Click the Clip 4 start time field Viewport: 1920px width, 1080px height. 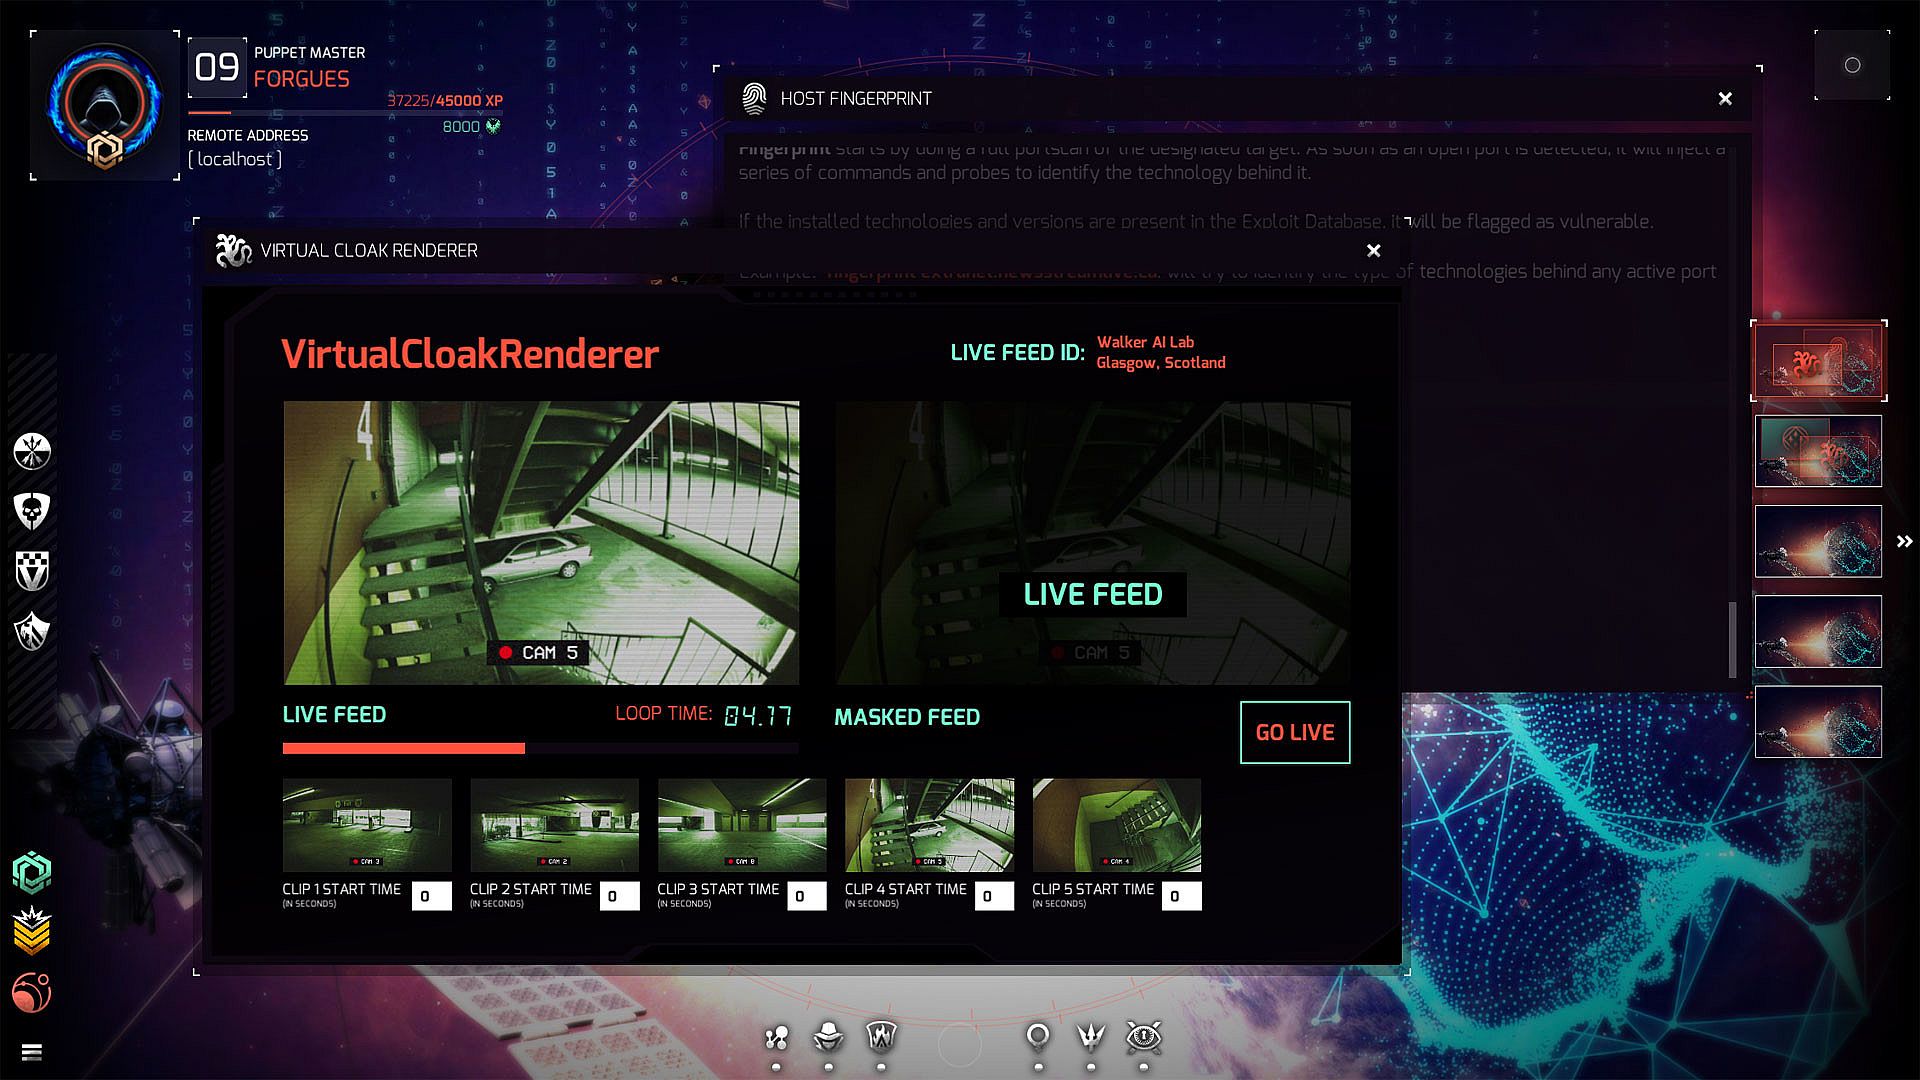993,896
